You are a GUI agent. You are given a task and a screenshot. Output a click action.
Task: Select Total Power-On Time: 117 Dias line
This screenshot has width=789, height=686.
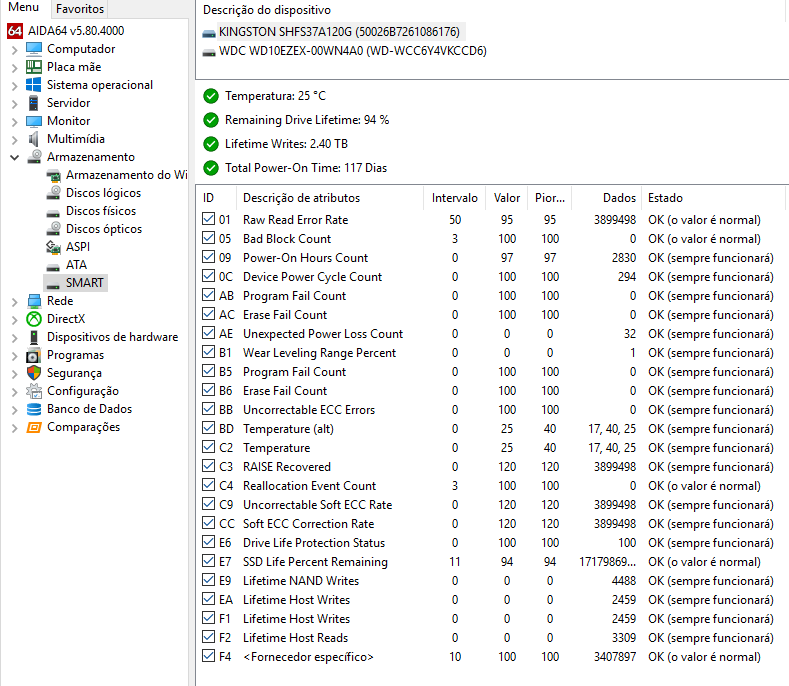[x=306, y=168]
